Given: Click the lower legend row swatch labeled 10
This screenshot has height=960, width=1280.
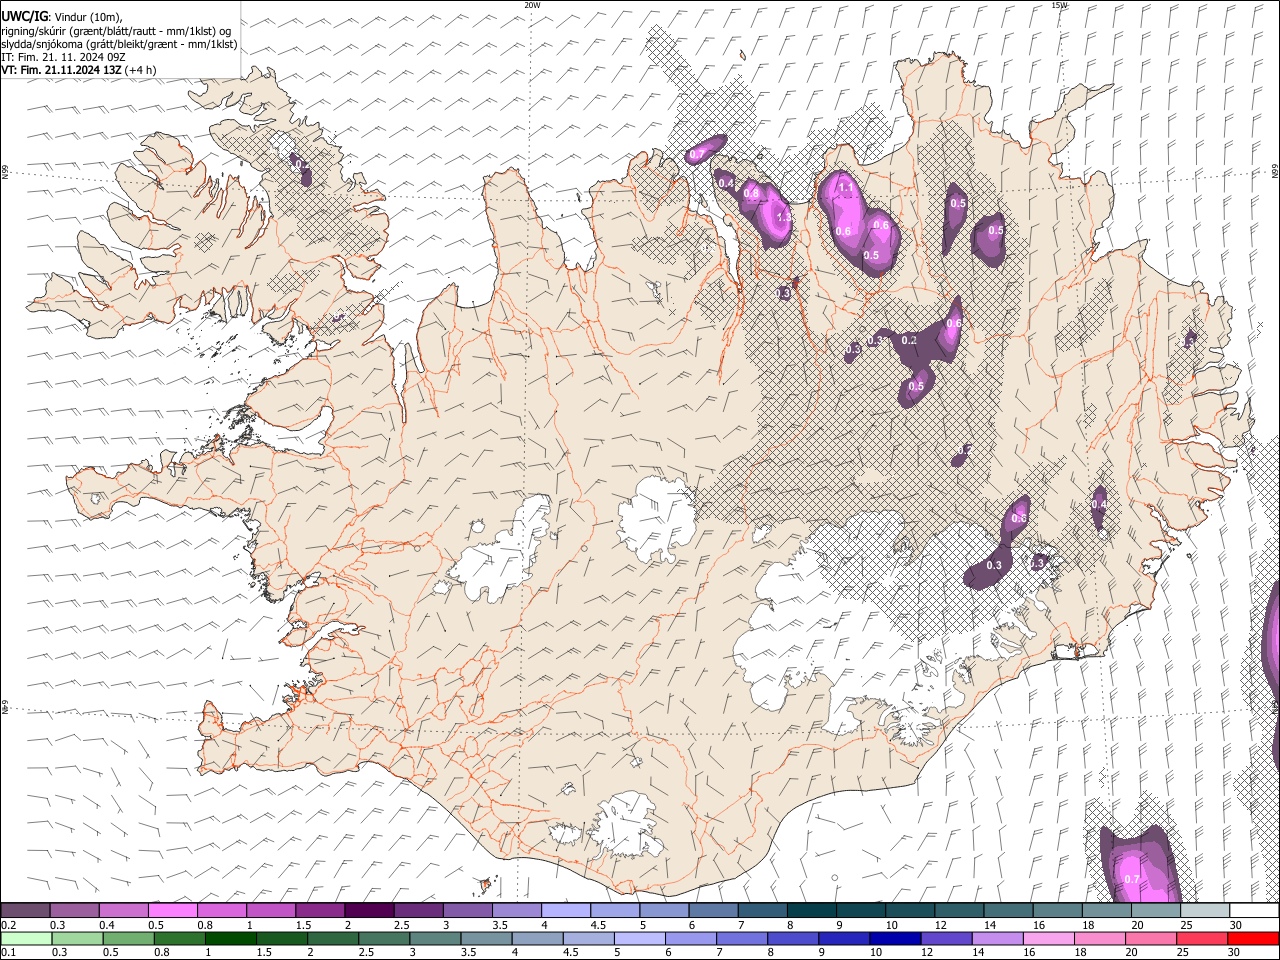Looking at the screenshot, I should tap(895, 938).
